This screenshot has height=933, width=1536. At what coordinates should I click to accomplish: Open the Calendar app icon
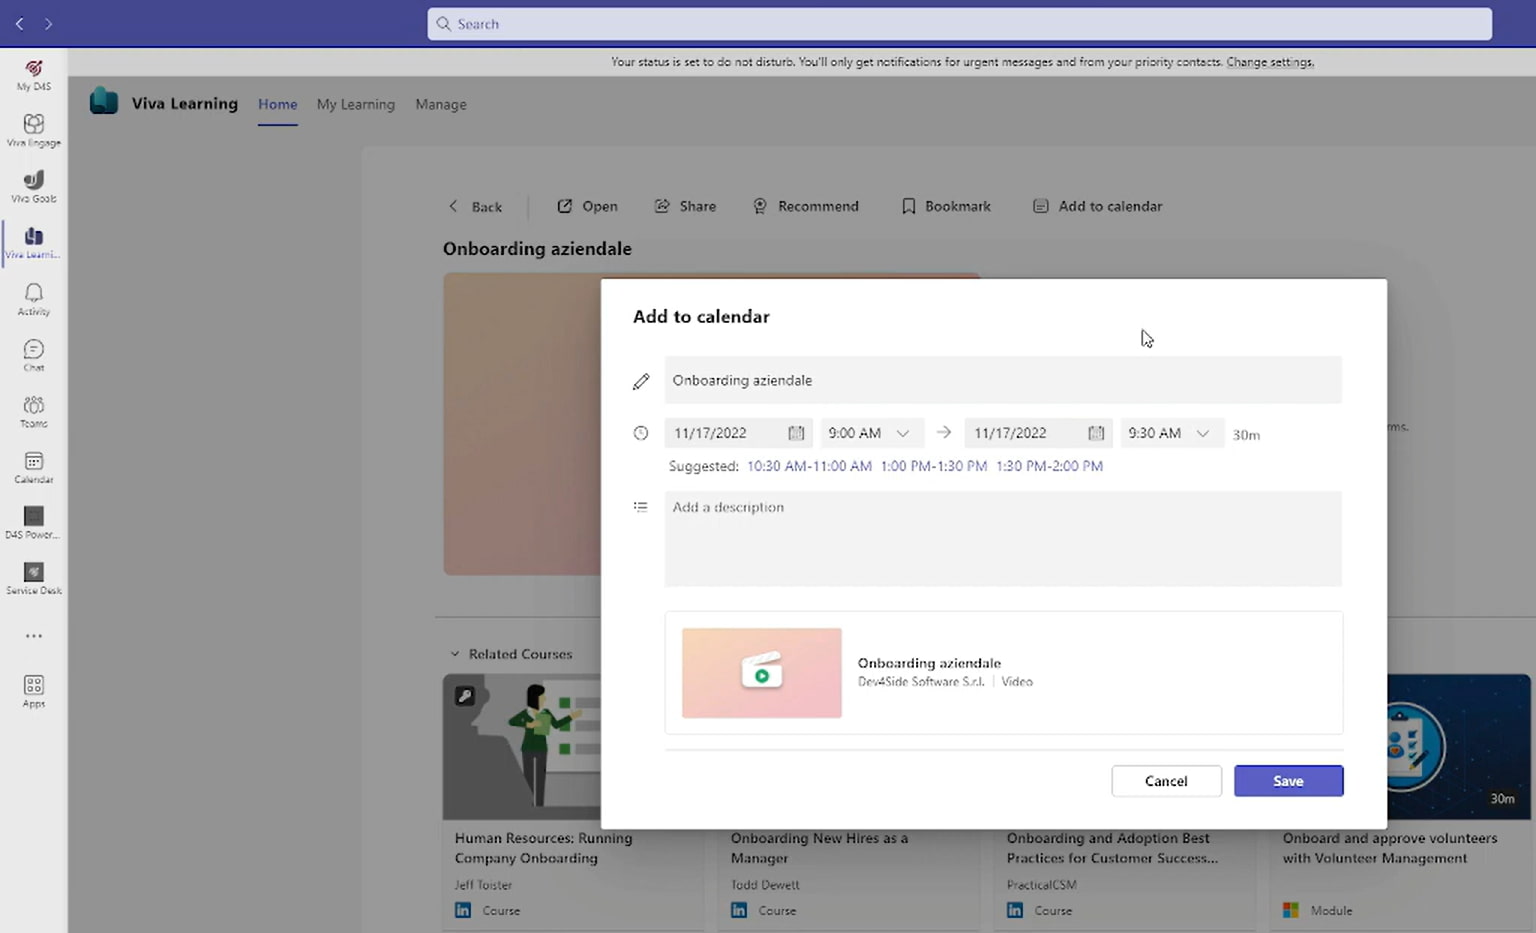(34, 466)
